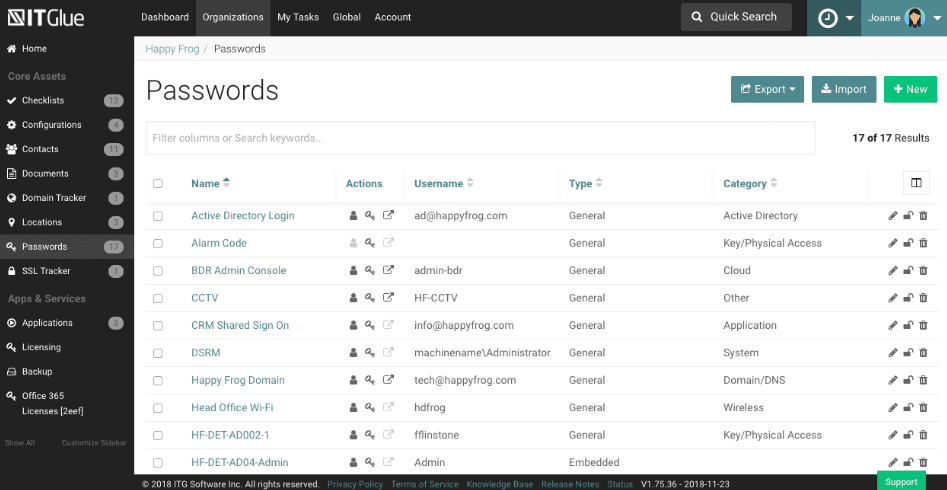Sort by Category column
The image size is (947, 490).
pos(750,184)
